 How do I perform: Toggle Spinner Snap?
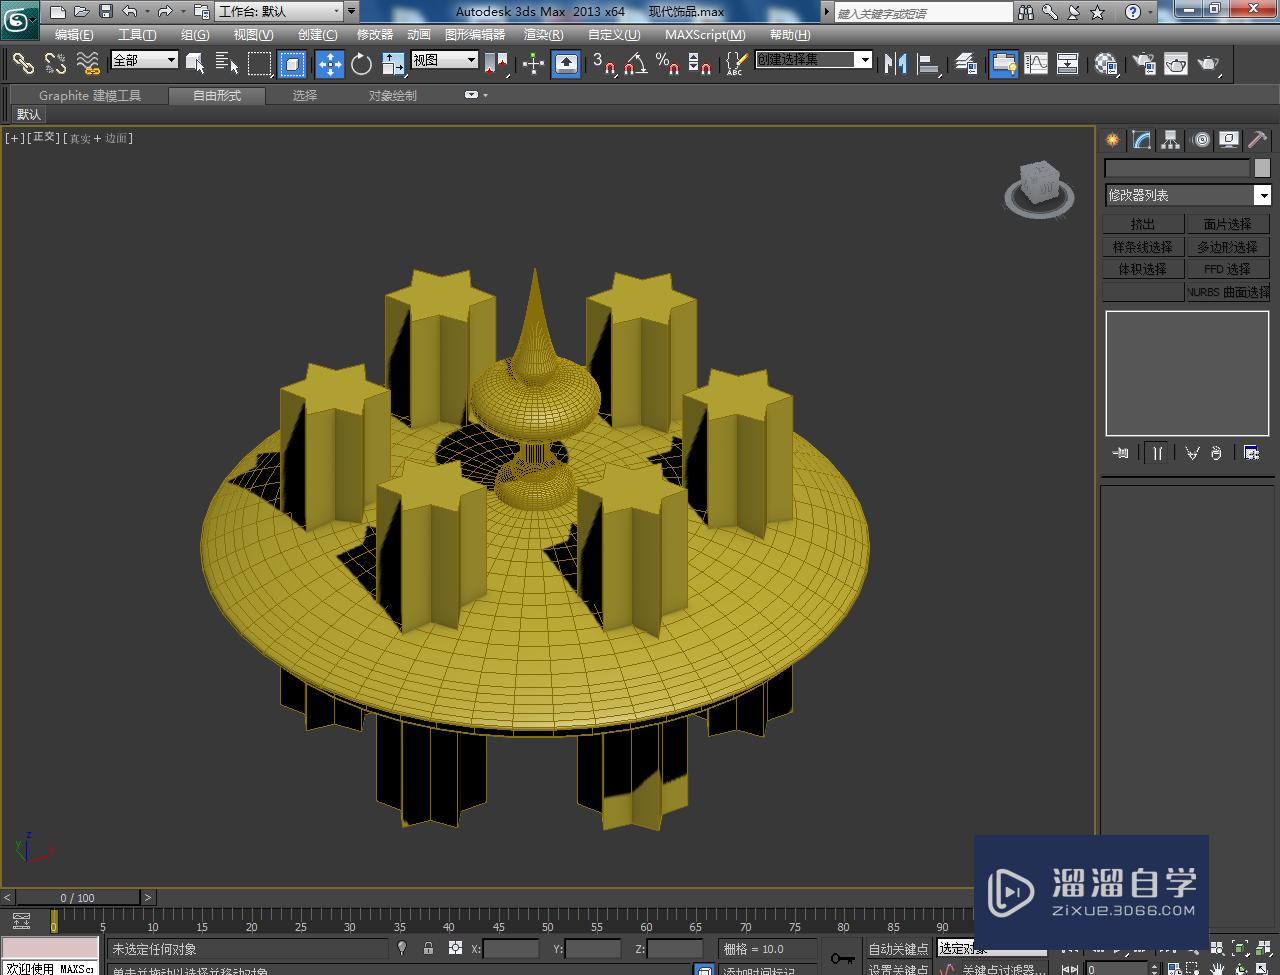(x=700, y=64)
